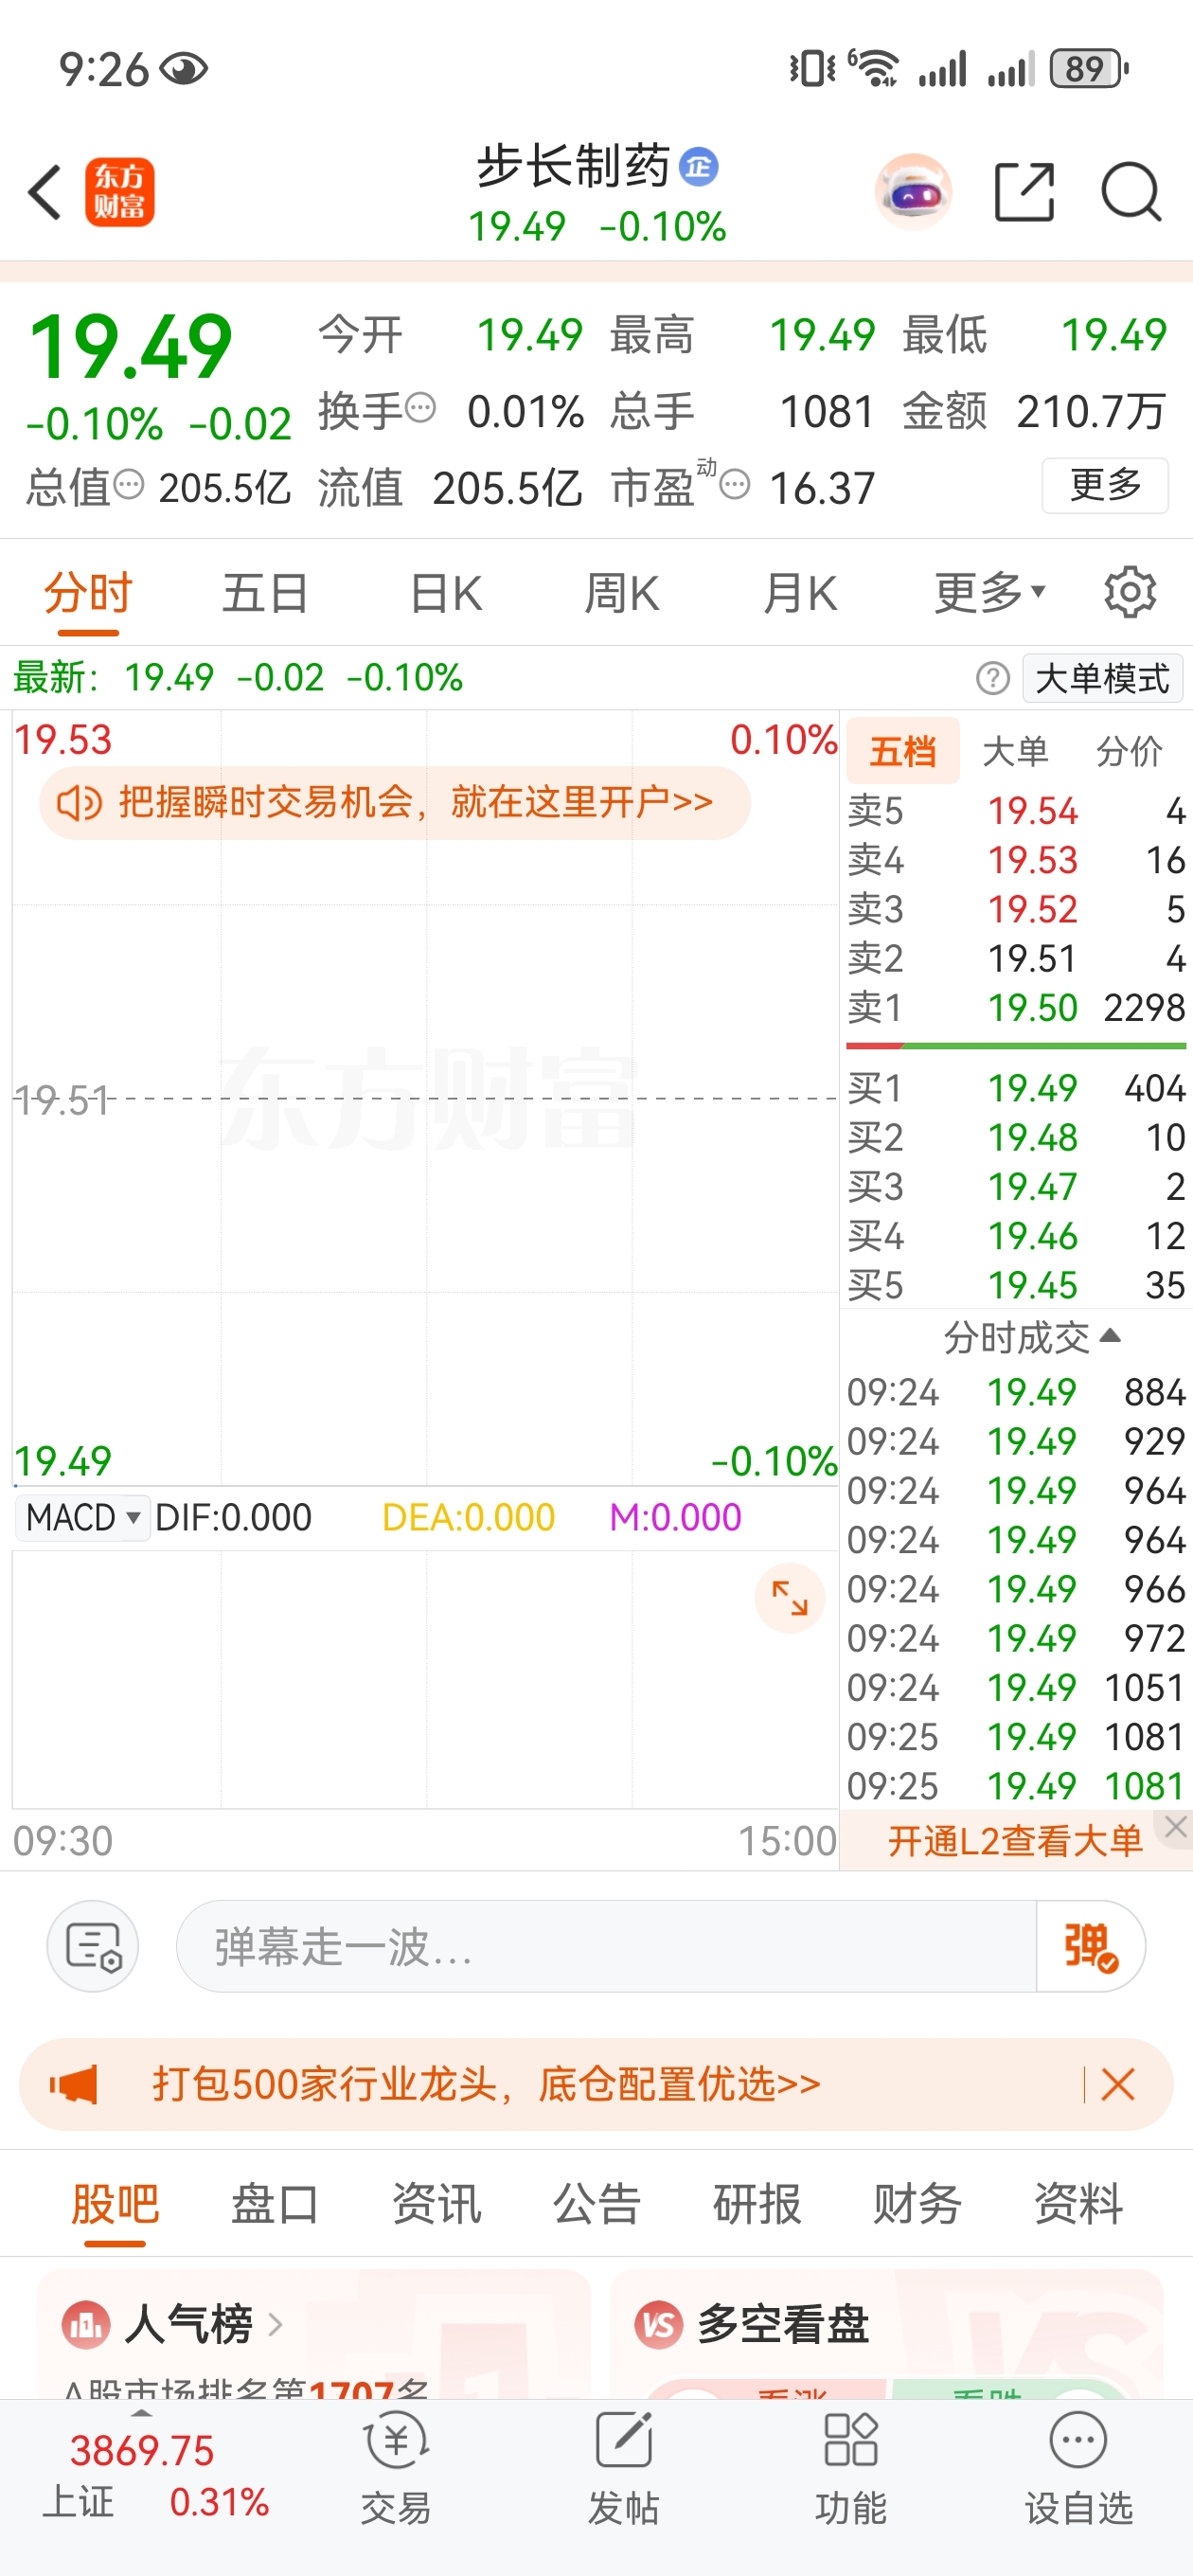
Task: Close the 开通L2查看大单 prompt
Action: [x=1176, y=1826]
